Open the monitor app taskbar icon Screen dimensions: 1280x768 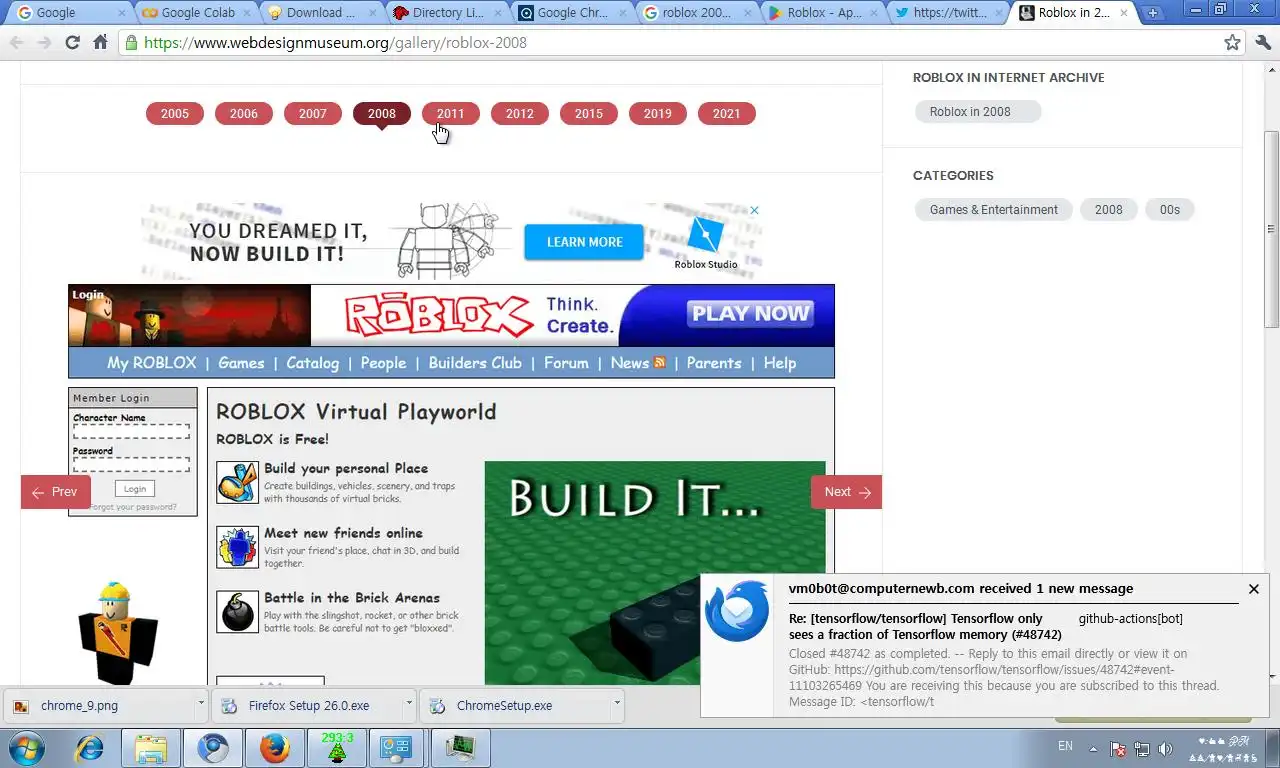pos(461,748)
